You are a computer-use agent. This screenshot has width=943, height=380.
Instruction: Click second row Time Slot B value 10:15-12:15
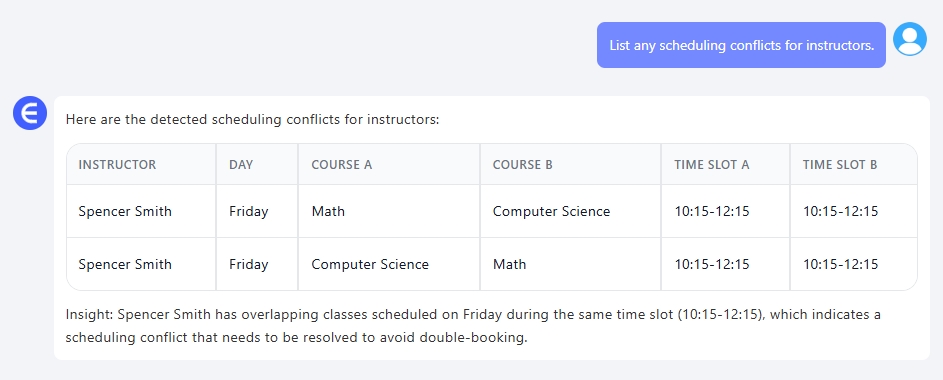point(841,265)
